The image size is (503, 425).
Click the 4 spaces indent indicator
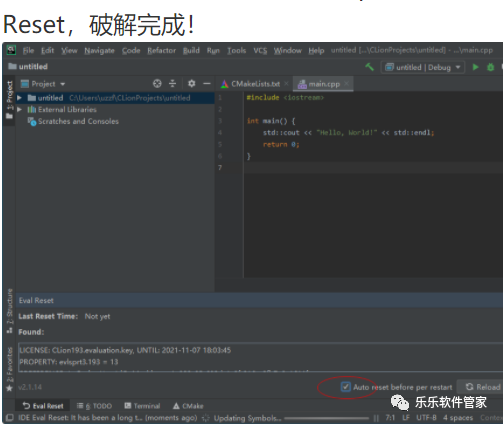(458, 418)
